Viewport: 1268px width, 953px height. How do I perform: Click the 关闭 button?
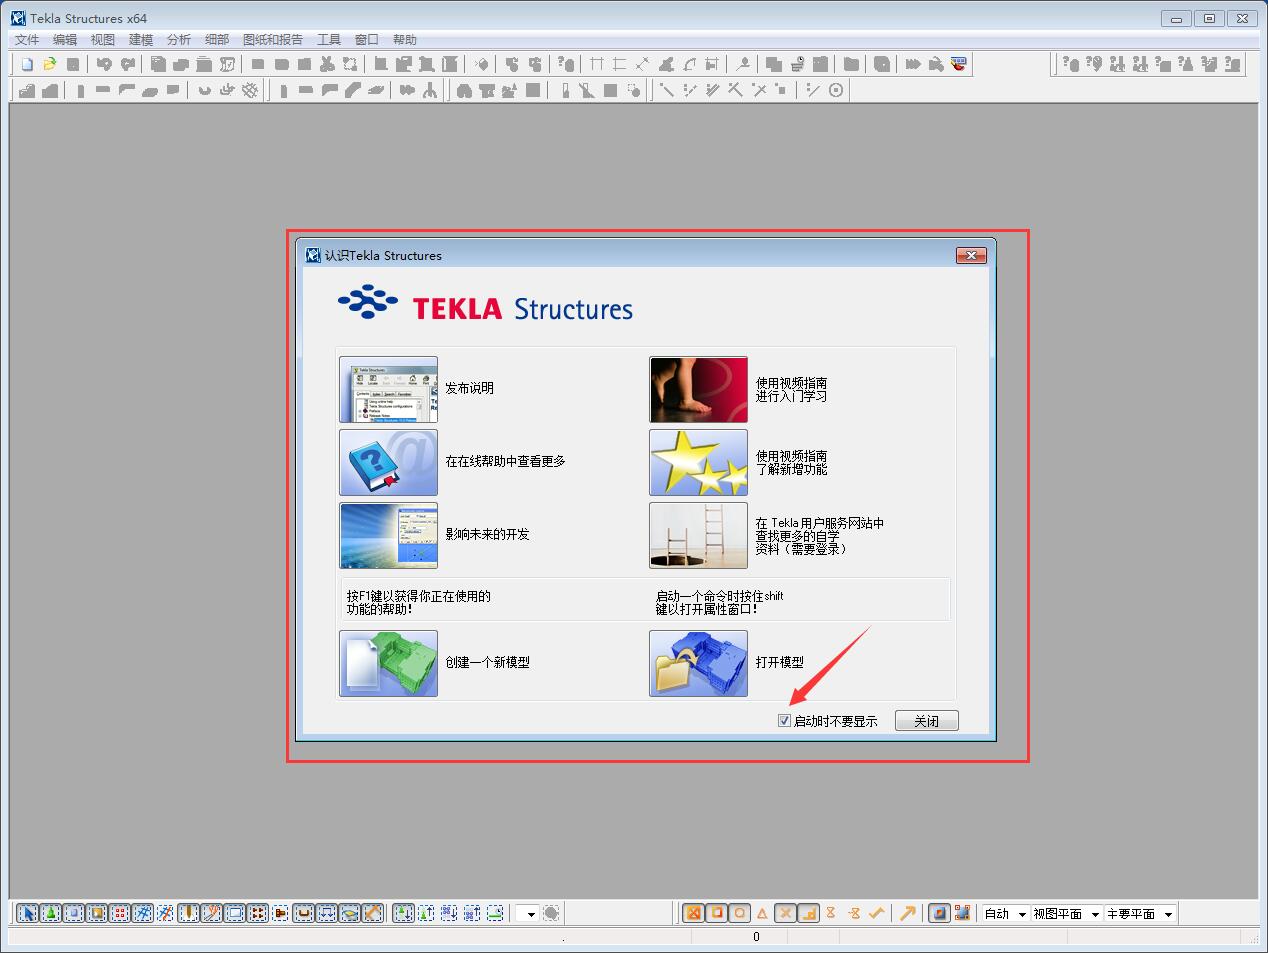click(926, 721)
